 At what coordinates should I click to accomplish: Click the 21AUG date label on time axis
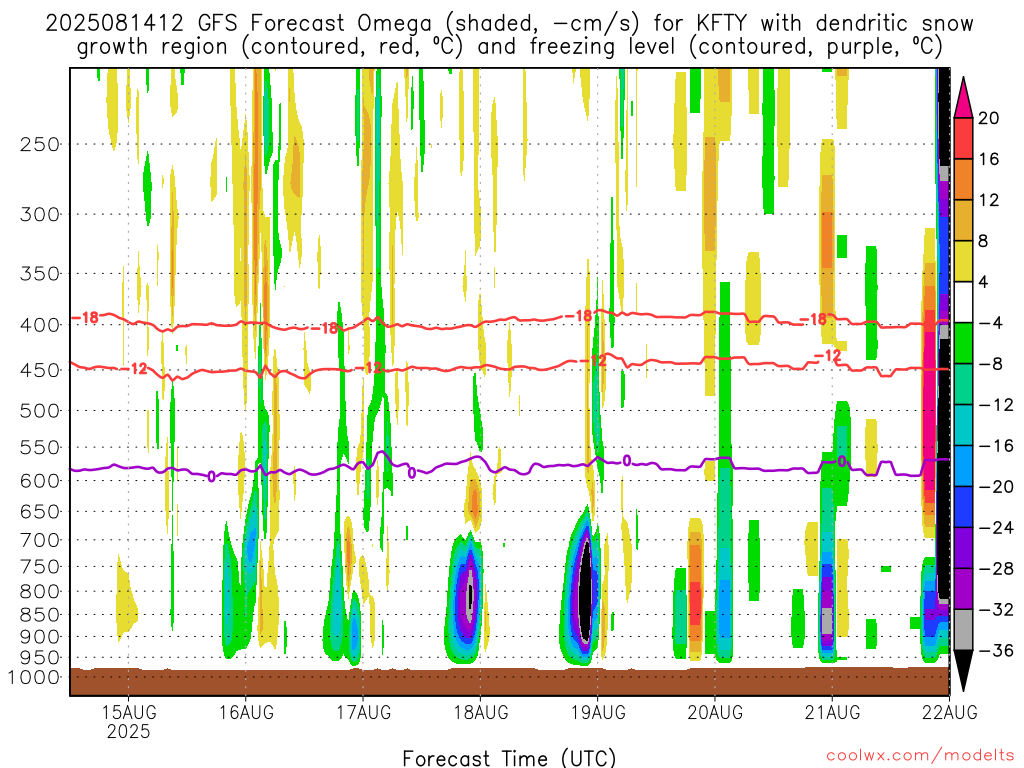click(x=832, y=712)
